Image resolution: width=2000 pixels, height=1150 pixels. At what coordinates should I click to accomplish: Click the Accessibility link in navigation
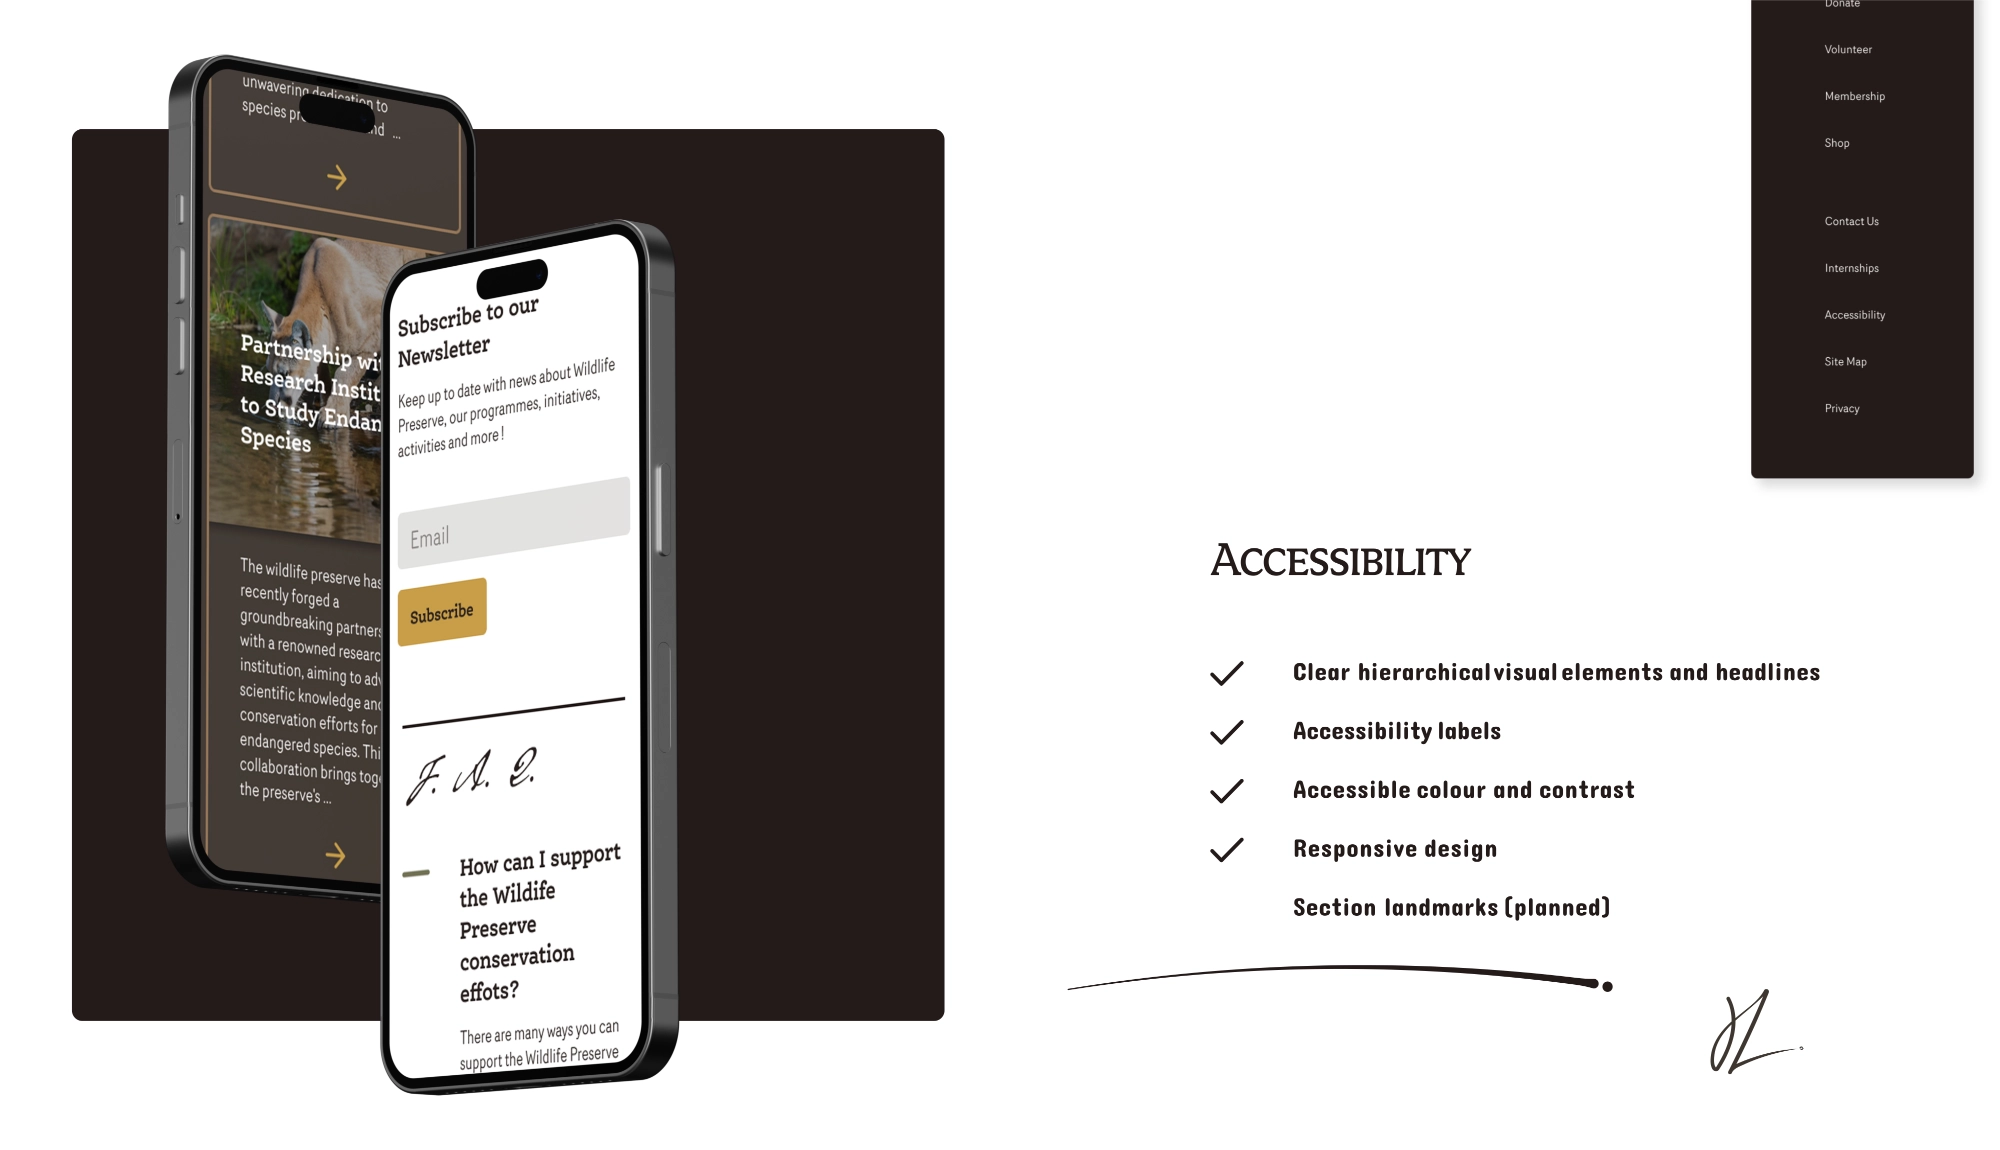[x=1854, y=315]
